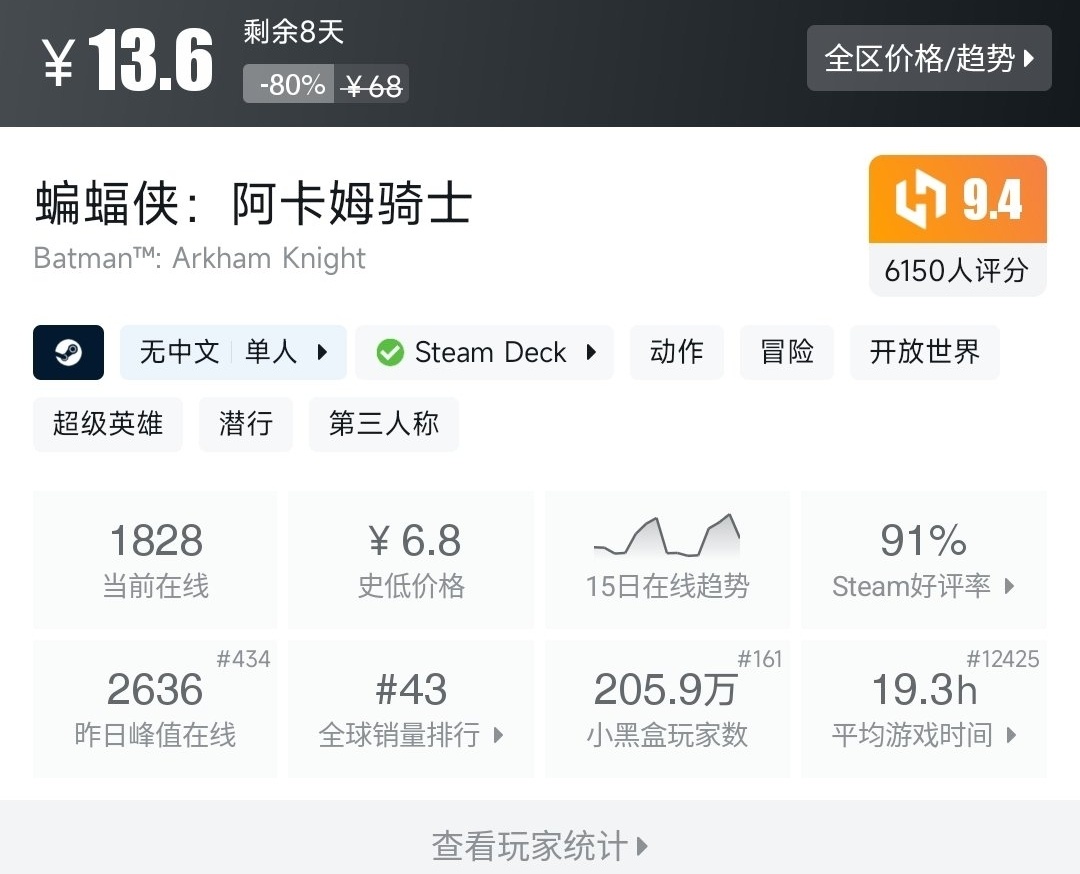Screen dimensions: 1080x874
Task: Expand the 无中文 单人 language info tag
Action: [x=233, y=353]
